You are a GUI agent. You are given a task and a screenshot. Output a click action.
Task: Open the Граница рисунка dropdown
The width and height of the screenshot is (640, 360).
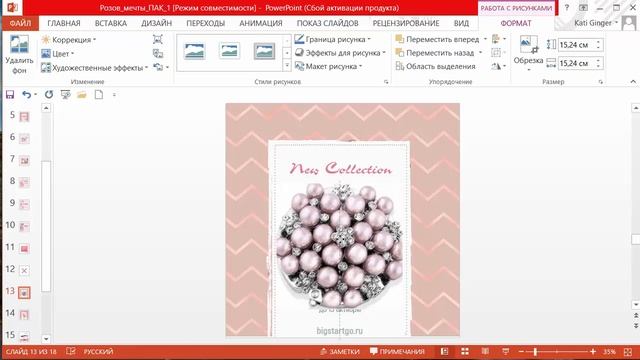(x=333, y=39)
